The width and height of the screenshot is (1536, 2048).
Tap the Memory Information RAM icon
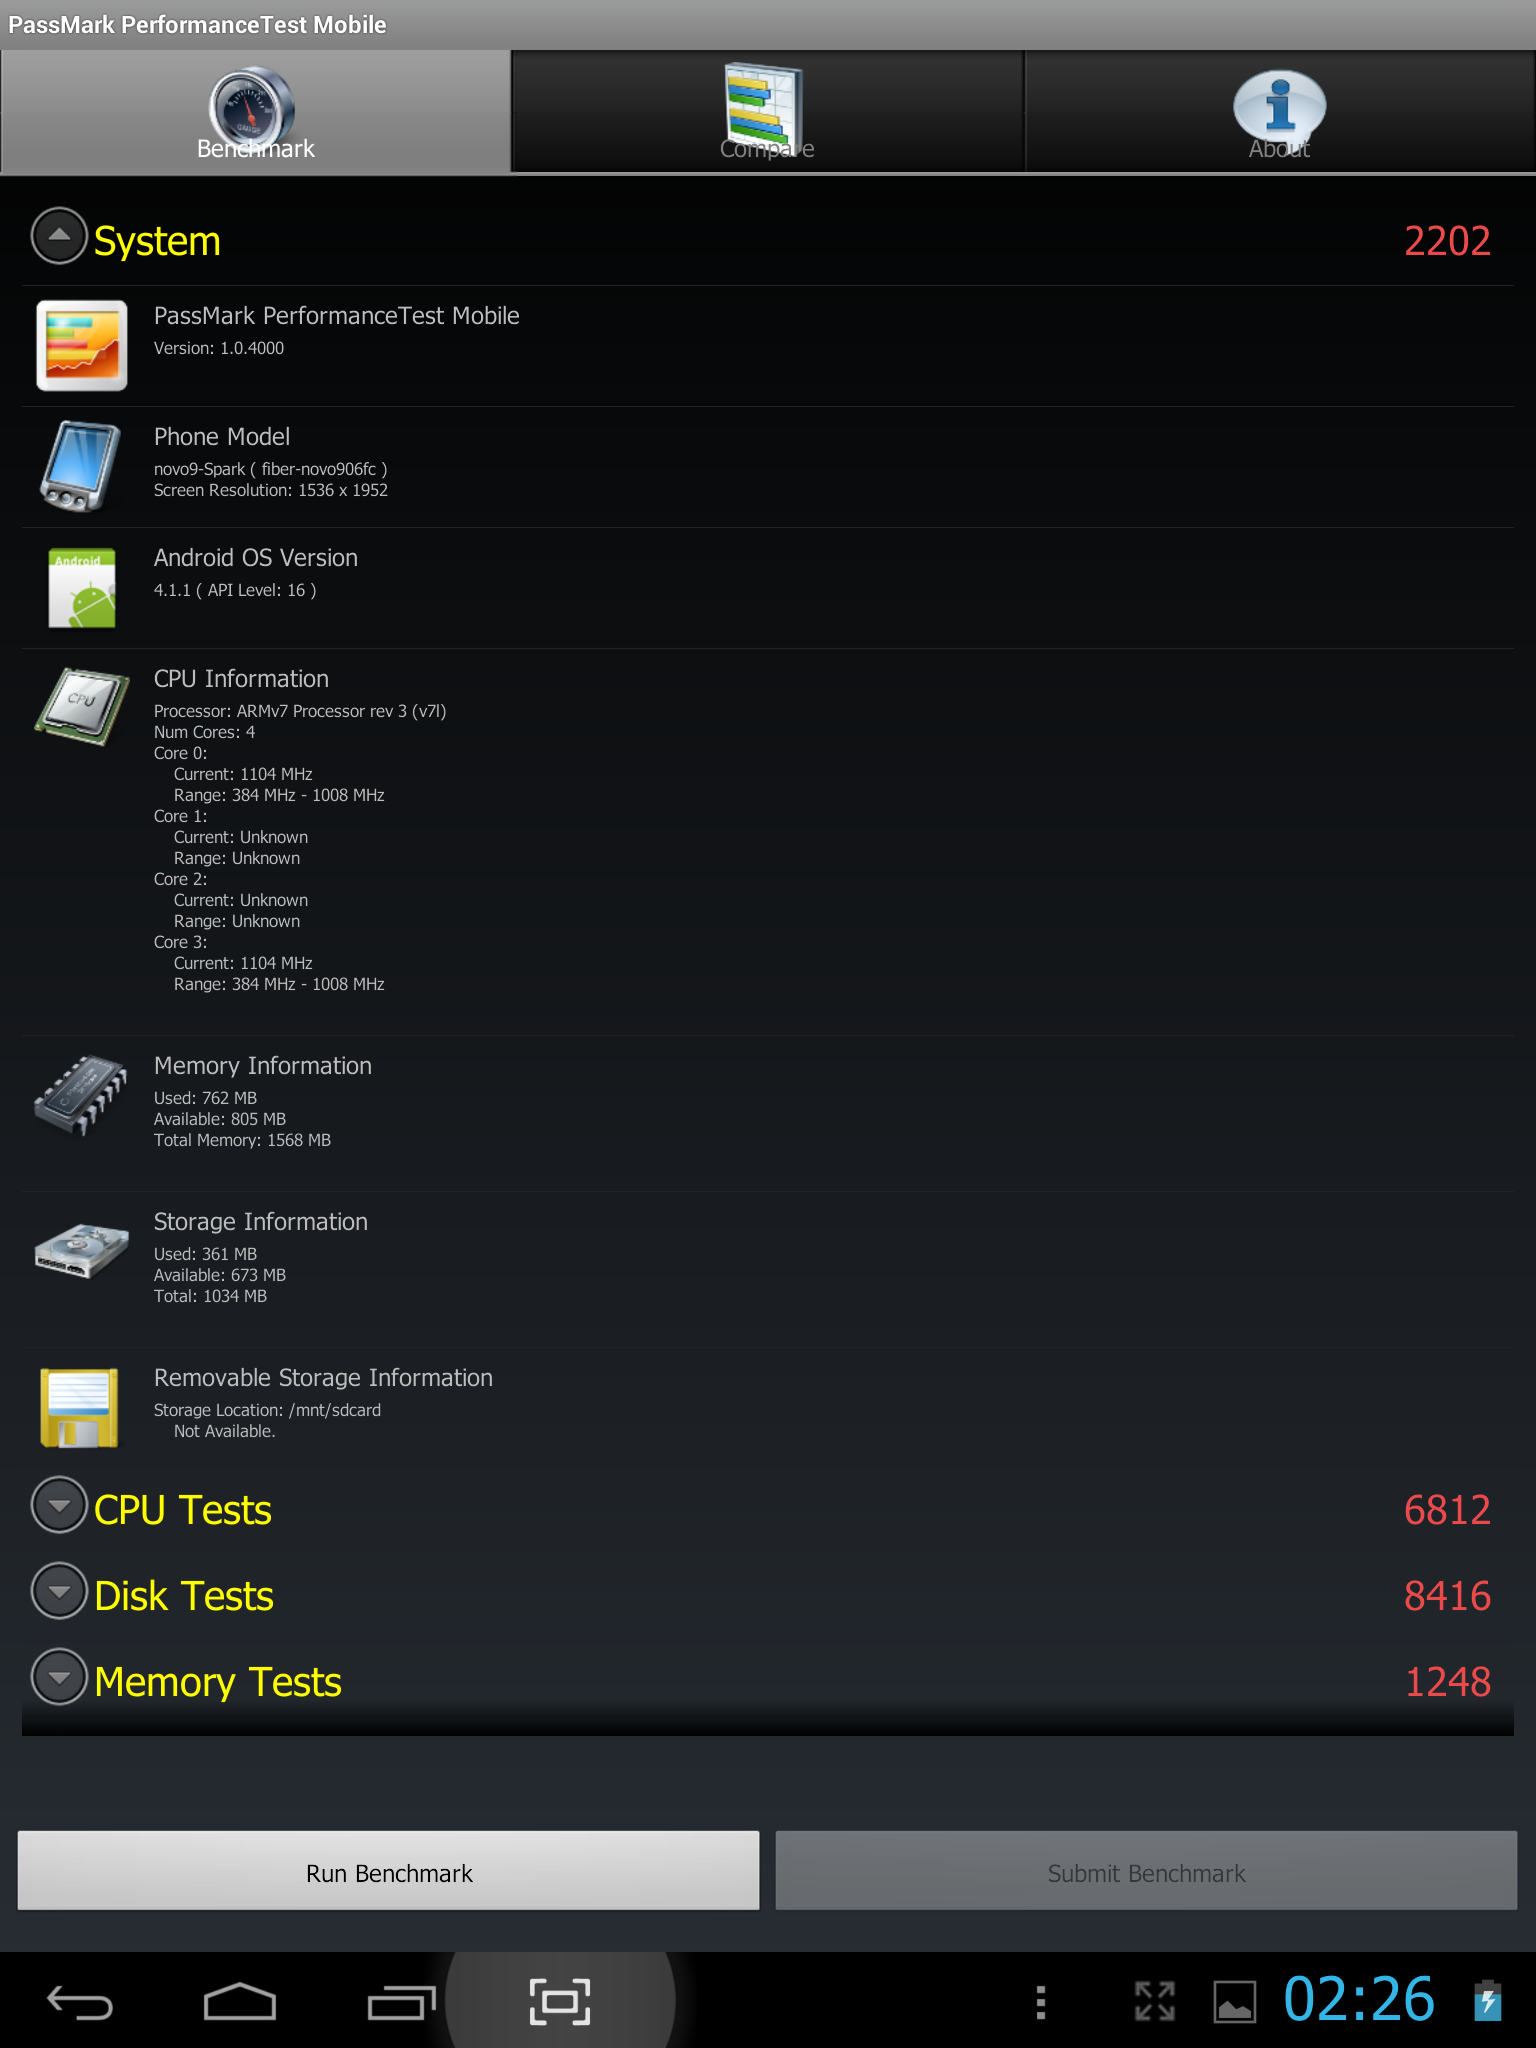click(82, 1095)
